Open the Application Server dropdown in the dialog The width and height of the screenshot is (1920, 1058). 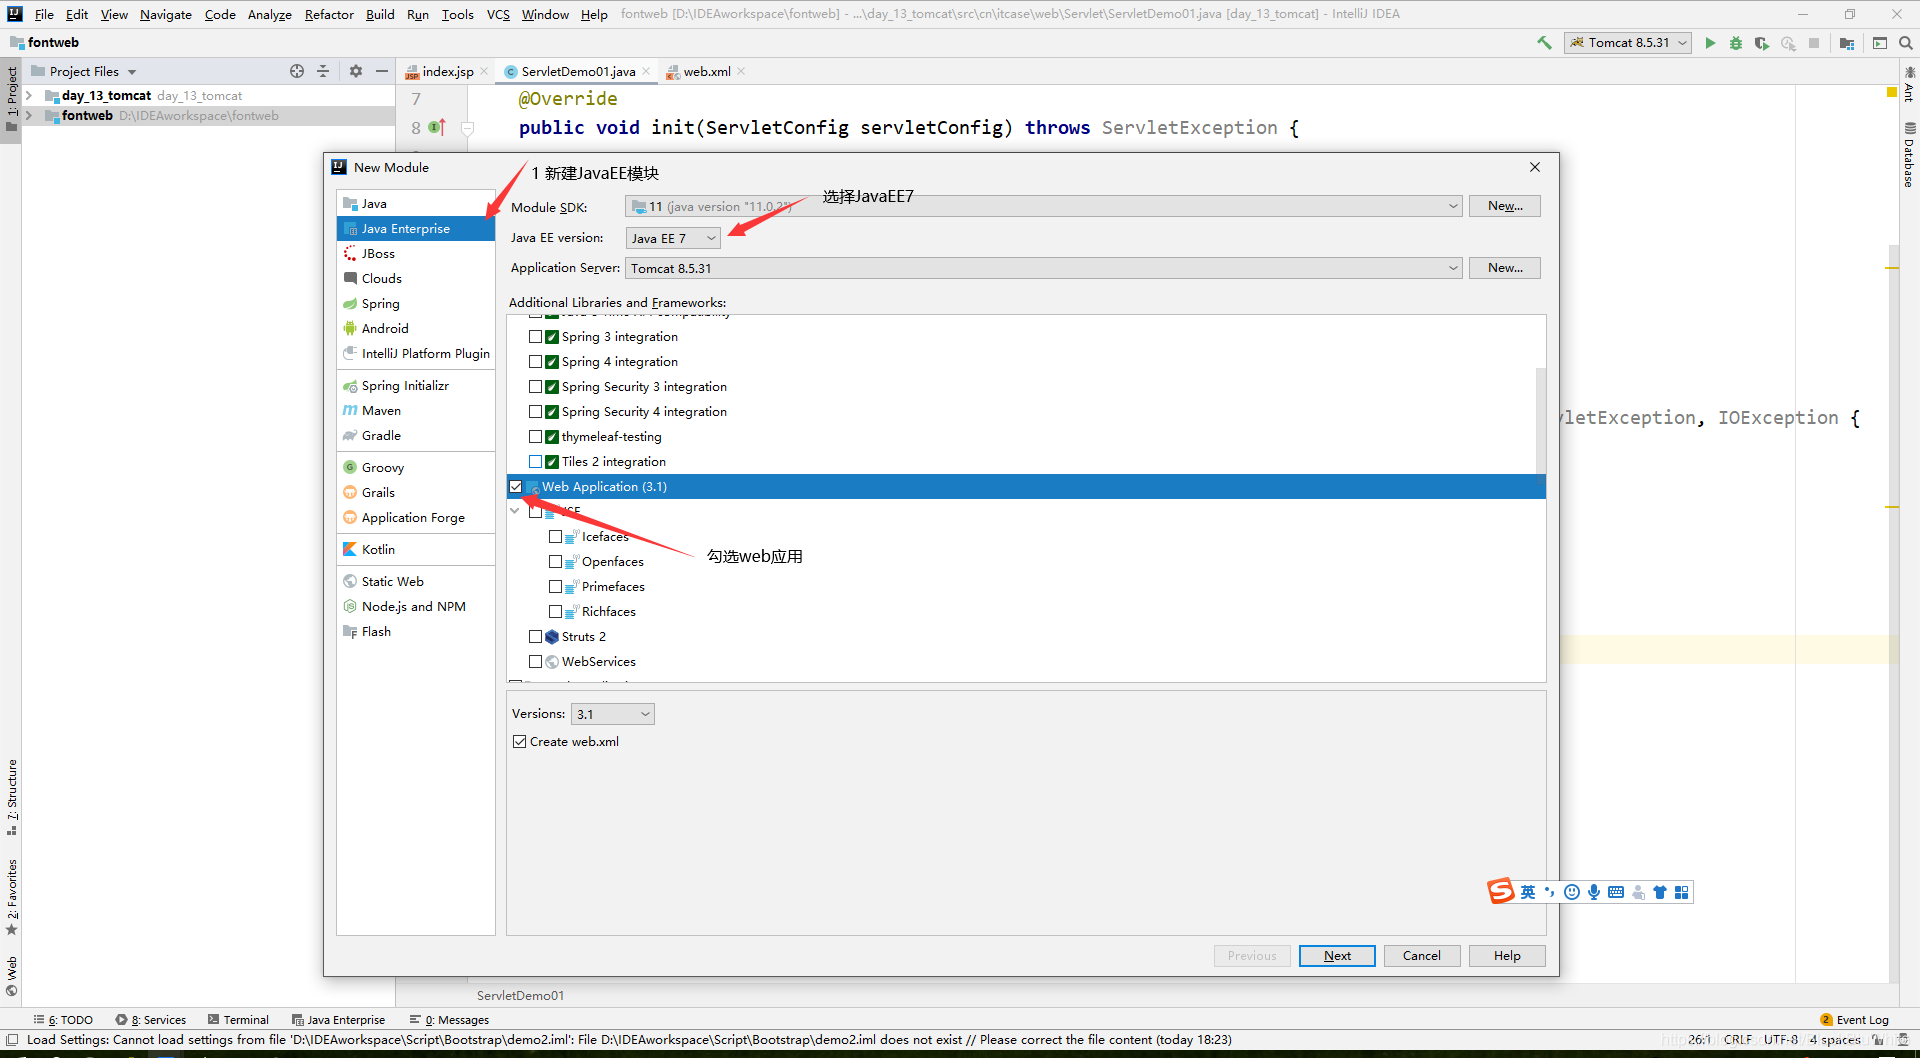click(1043, 268)
